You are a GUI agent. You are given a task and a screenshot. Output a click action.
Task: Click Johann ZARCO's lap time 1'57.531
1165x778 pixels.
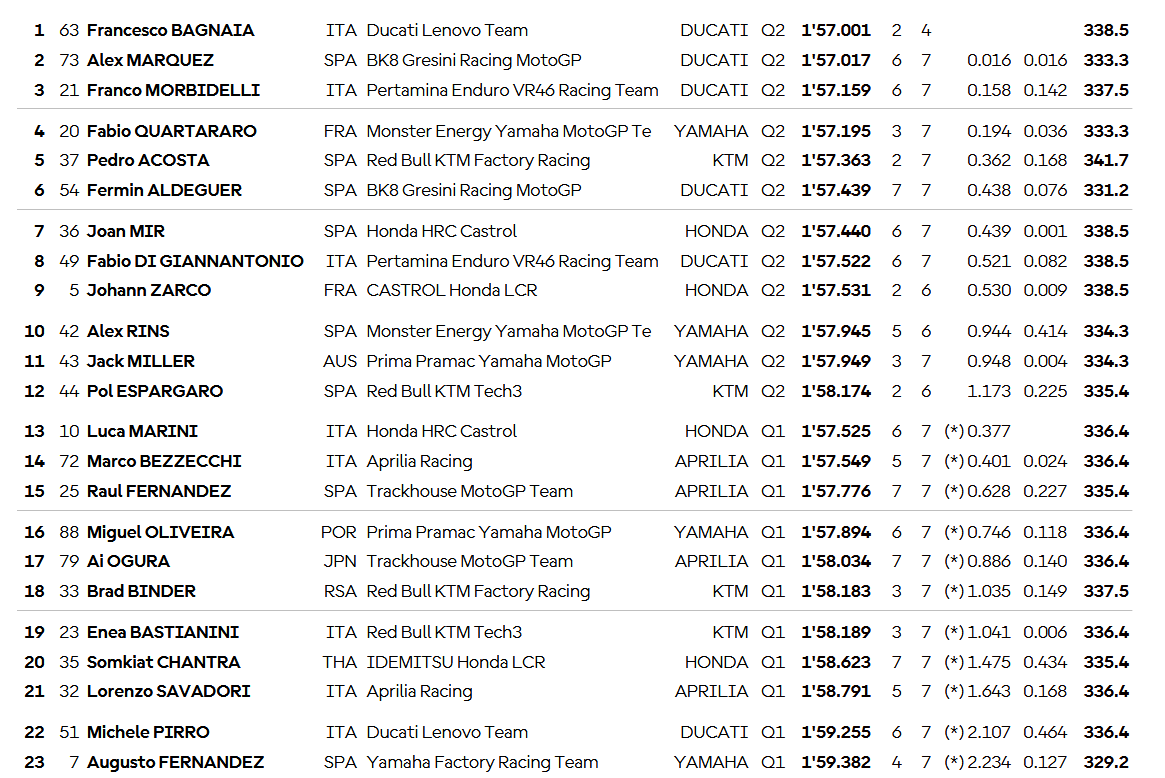(x=835, y=290)
